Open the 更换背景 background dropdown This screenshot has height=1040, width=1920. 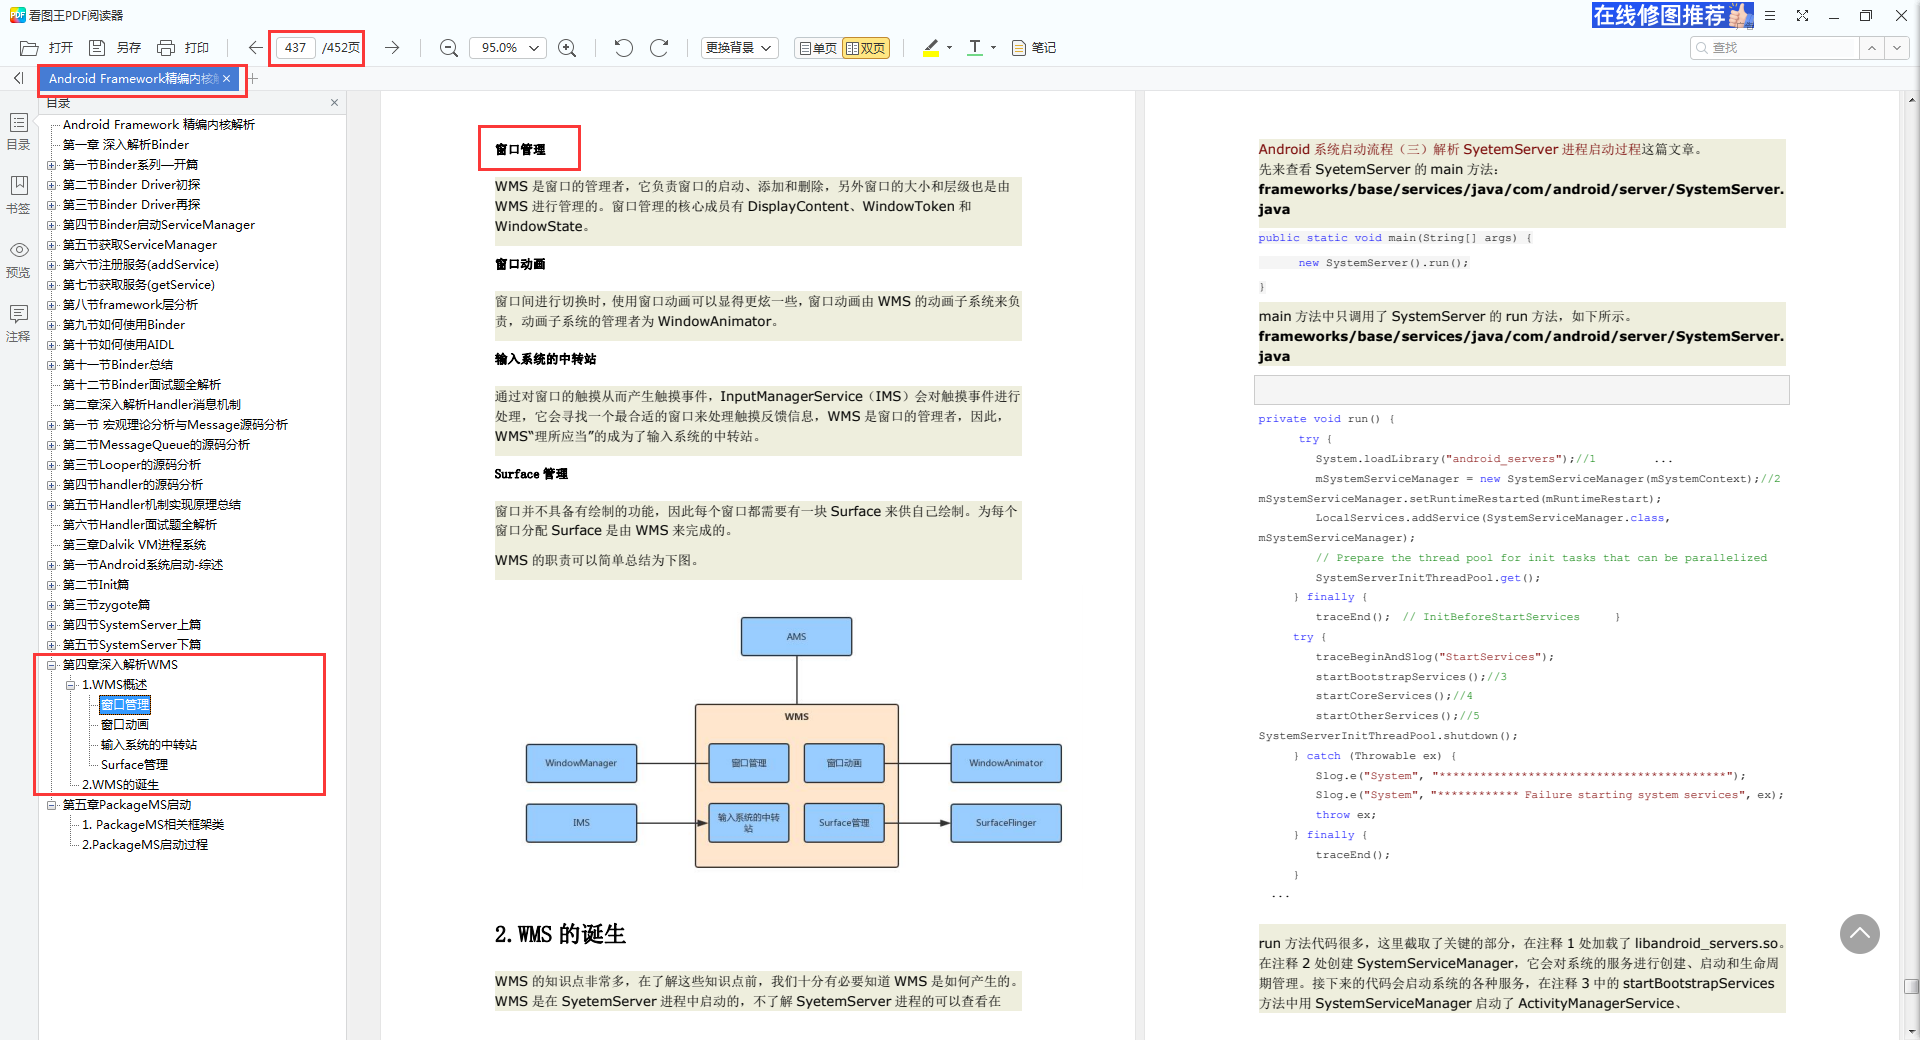(739, 48)
